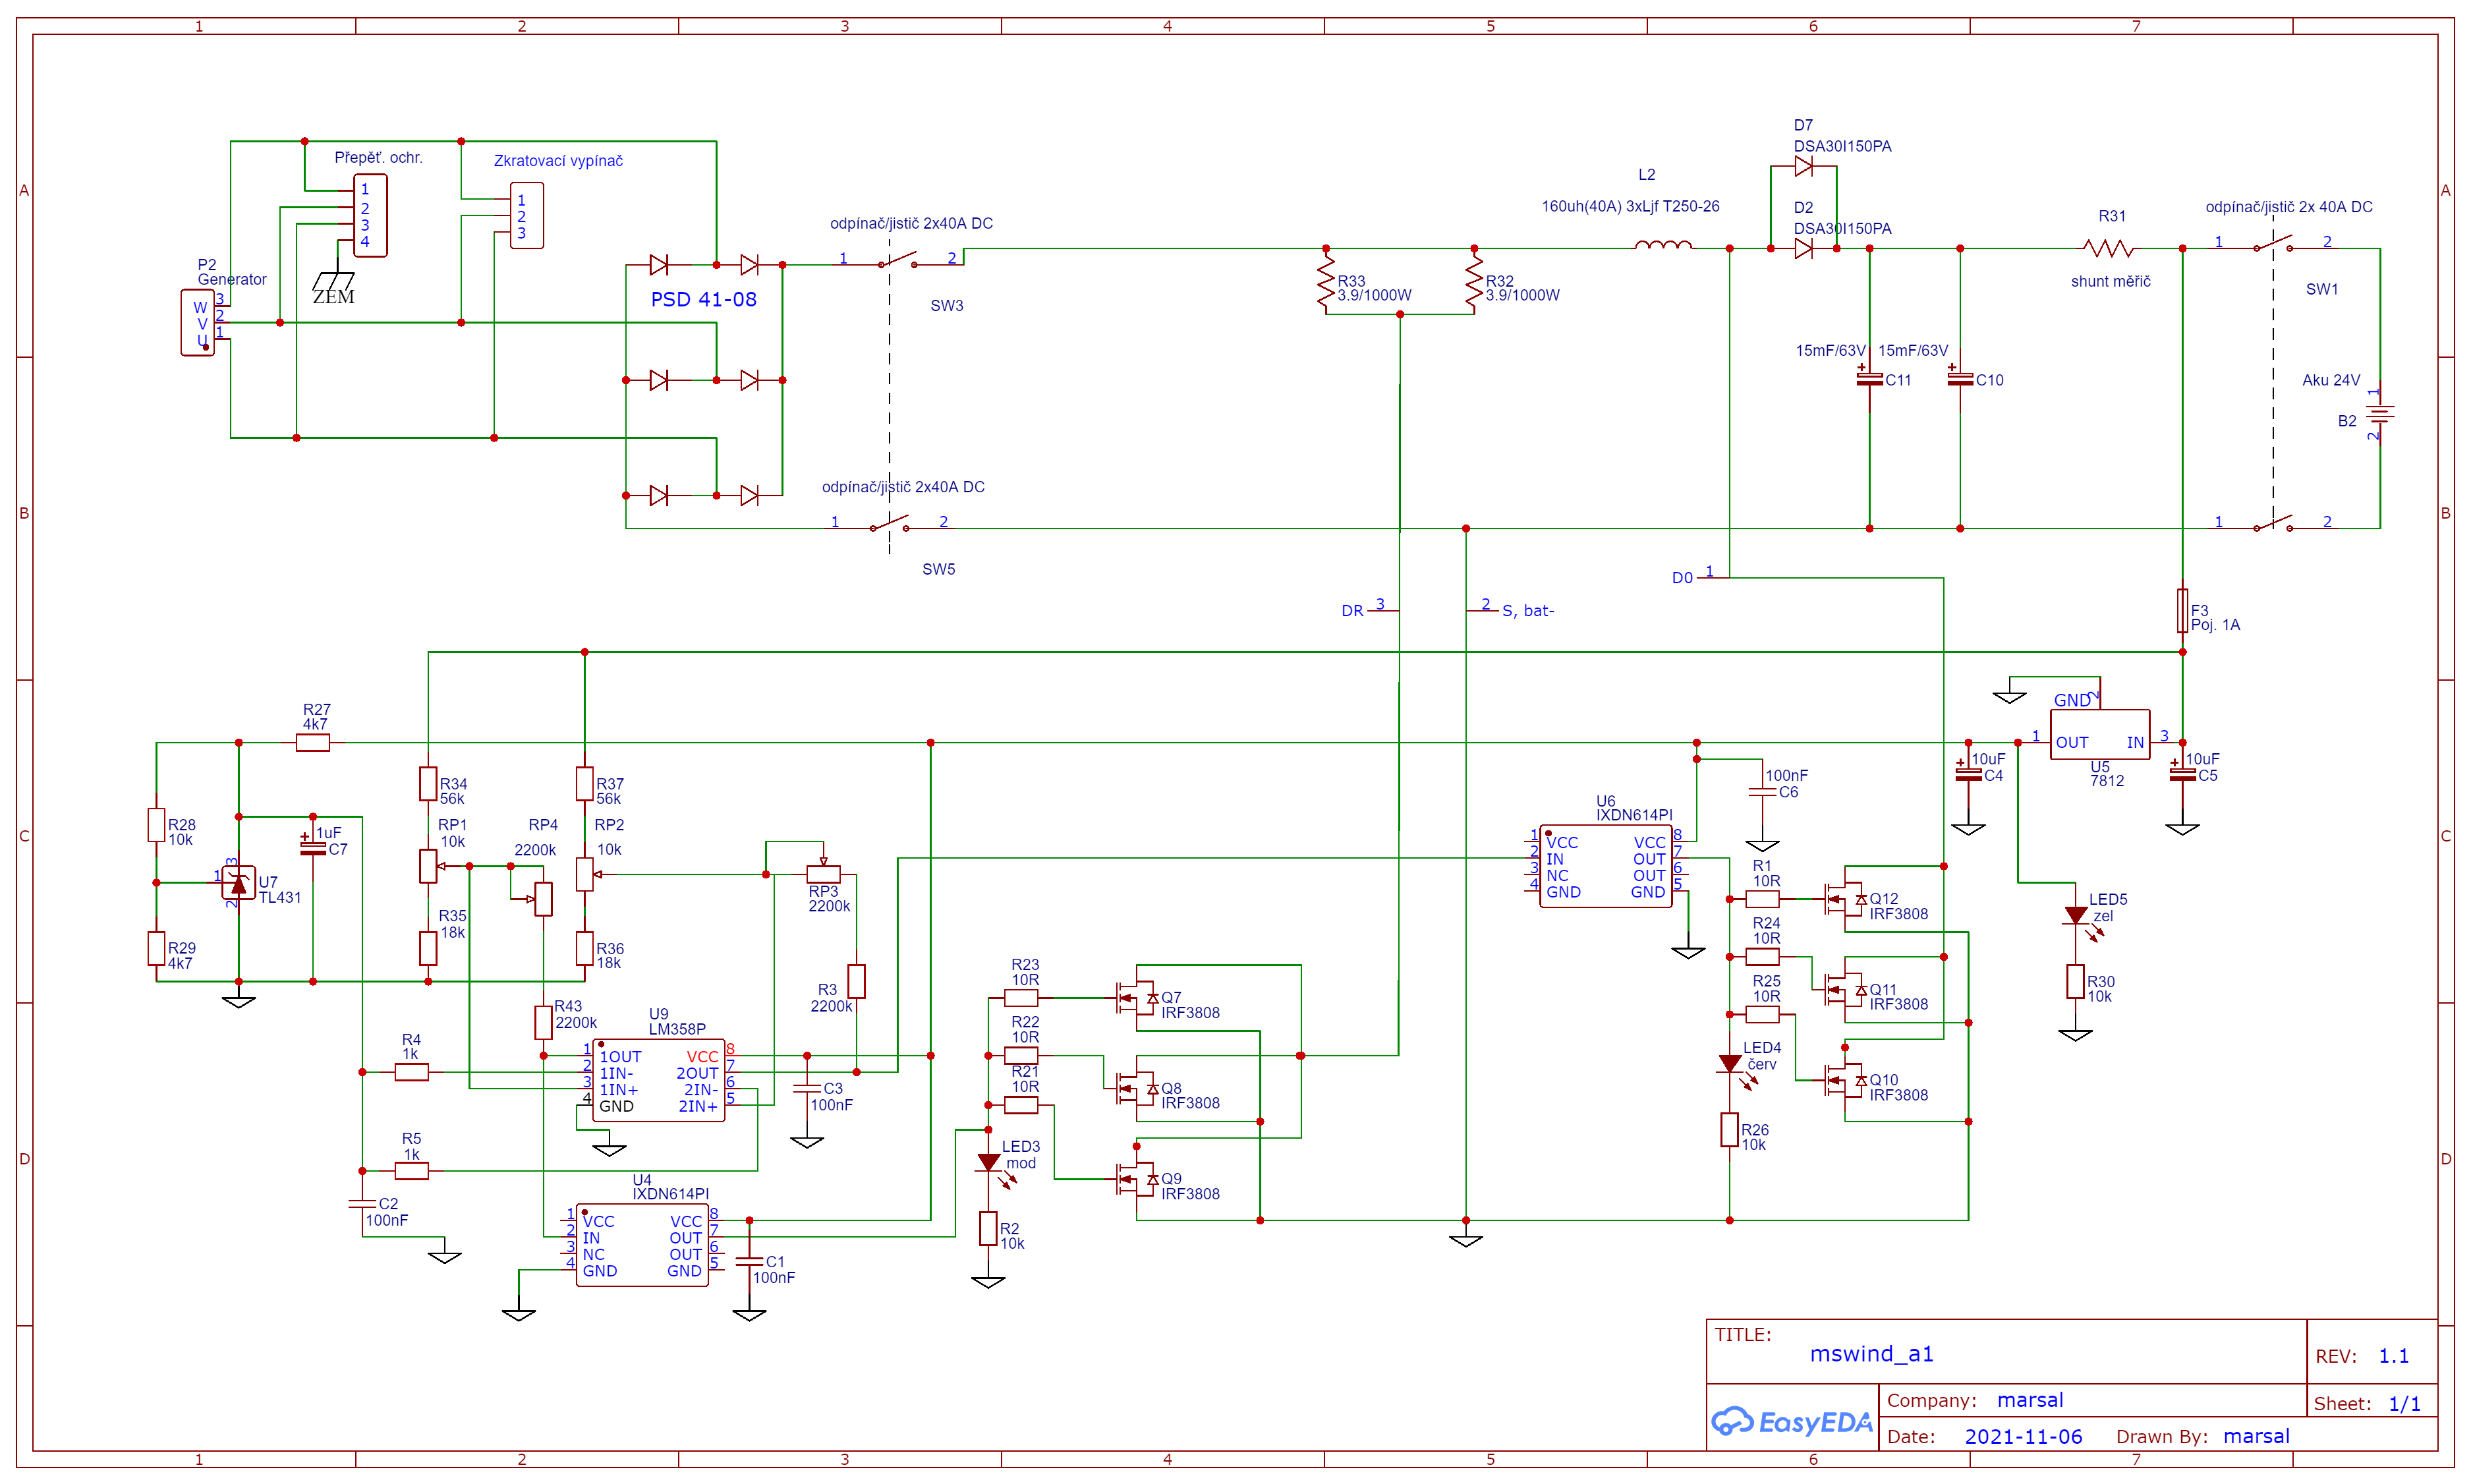Viewport: 2471px width, 1484px height.
Task: Click the D0 net label
Action: pyautogui.click(x=1682, y=578)
